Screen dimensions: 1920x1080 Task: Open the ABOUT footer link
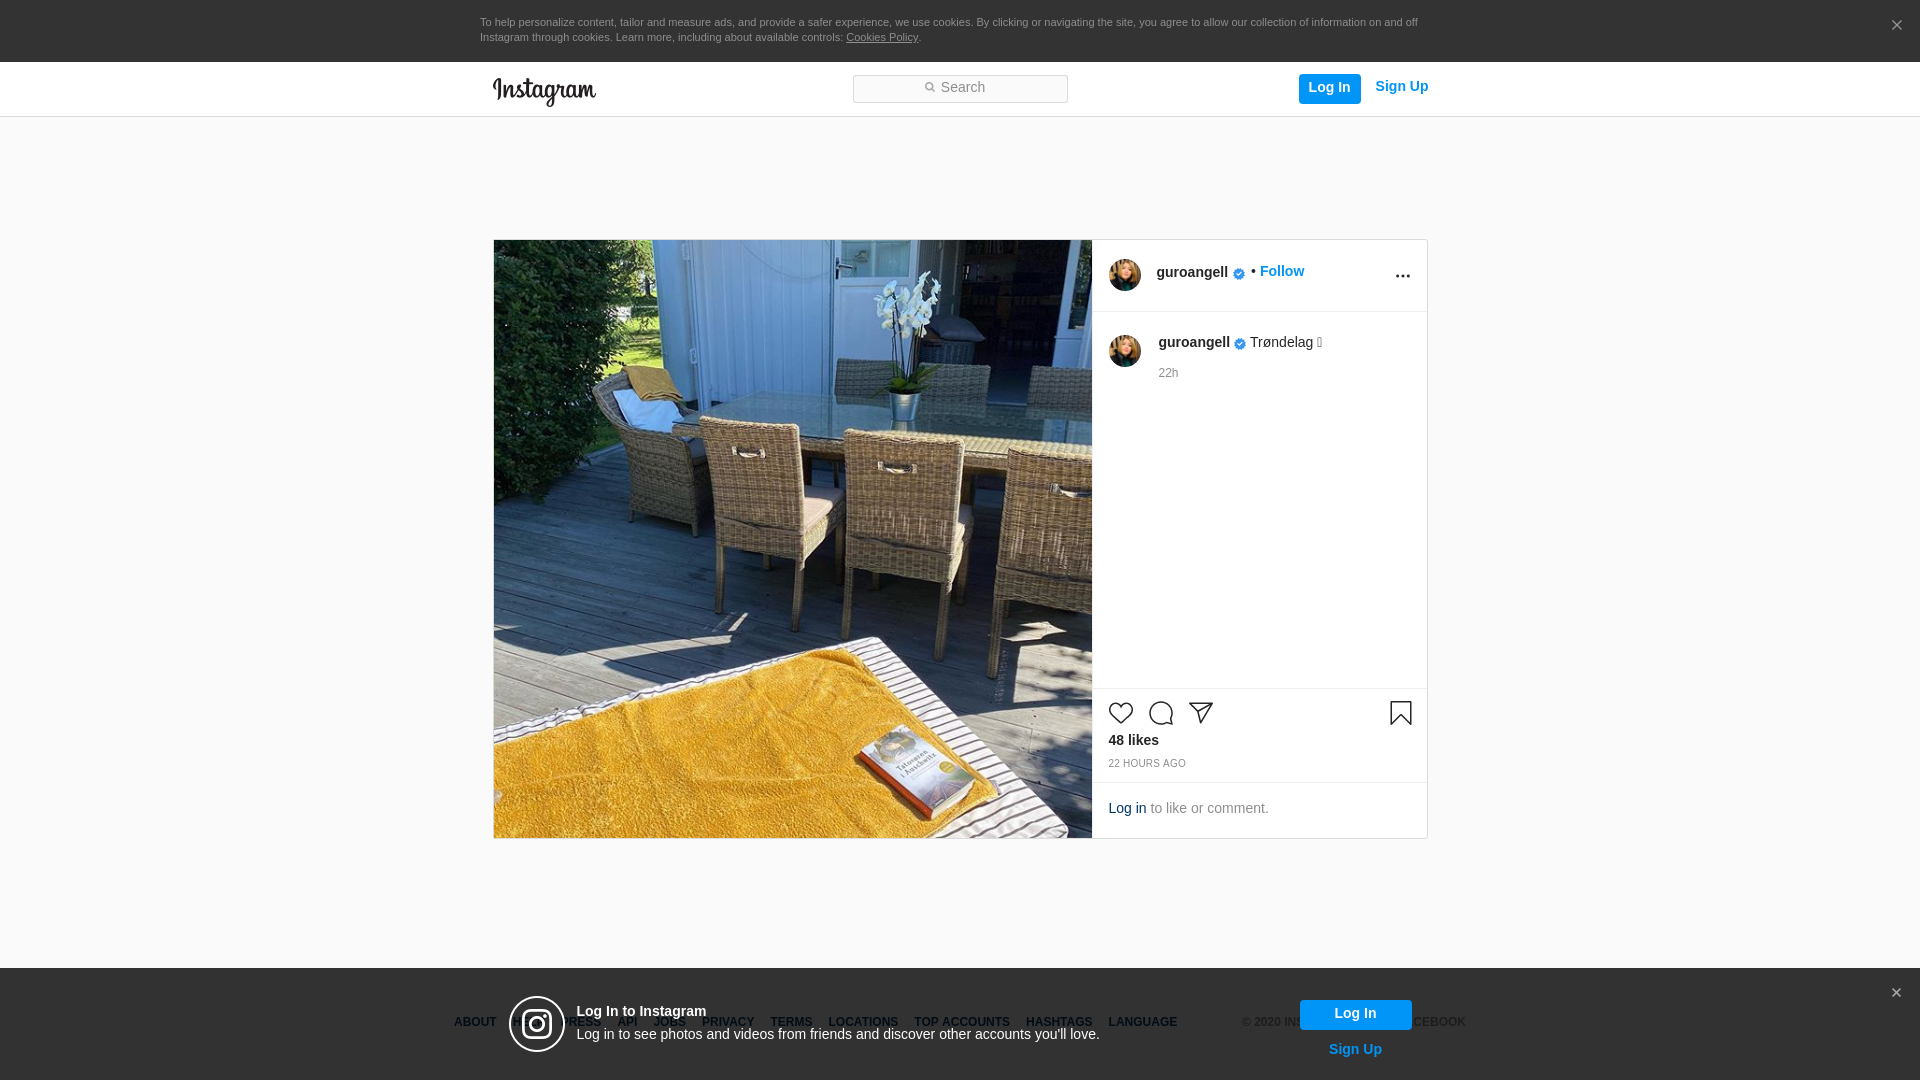(x=475, y=1022)
